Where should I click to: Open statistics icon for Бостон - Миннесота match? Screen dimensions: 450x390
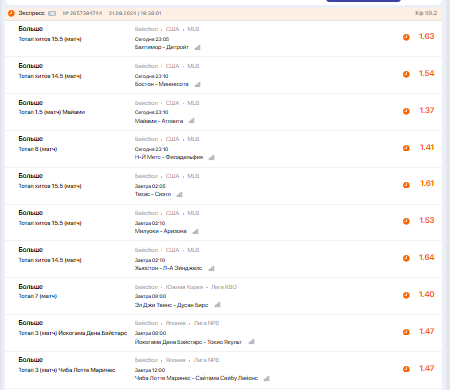198,84
